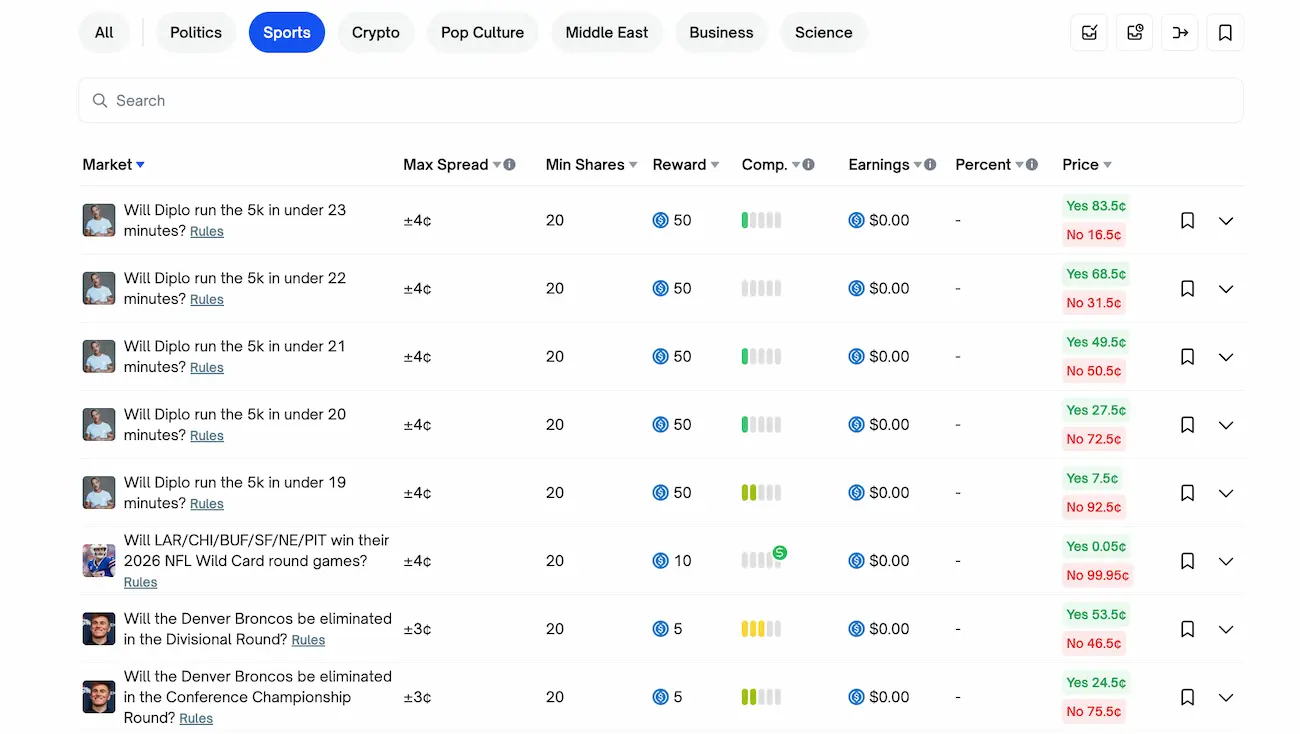Expand the NFL Wild Card market row
Viewport: 1300px width, 734px height.
(x=1226, y=561)
